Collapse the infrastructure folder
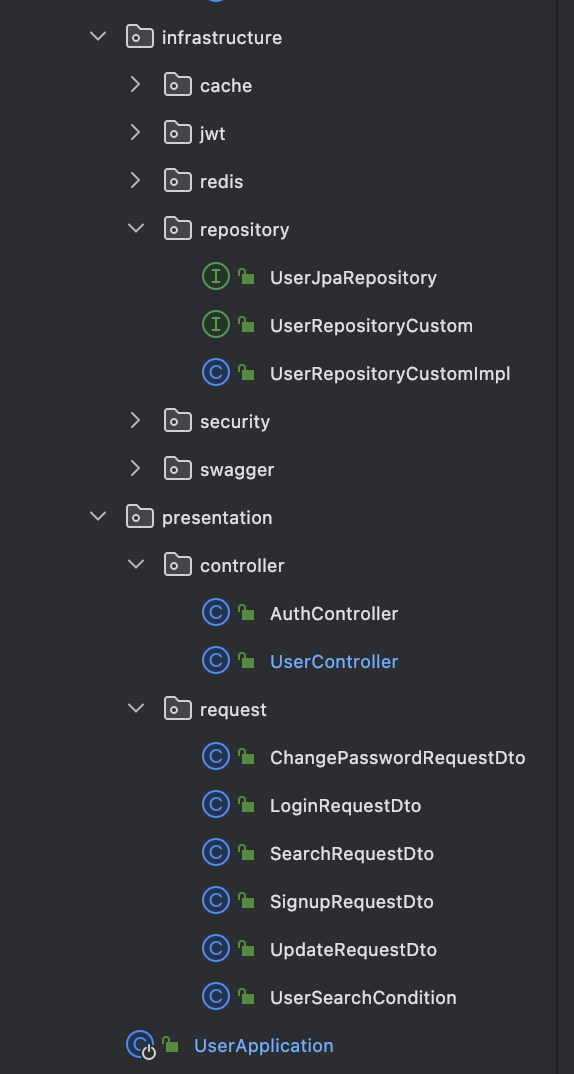Viewport: 574px width, 1074px height. 98,36
